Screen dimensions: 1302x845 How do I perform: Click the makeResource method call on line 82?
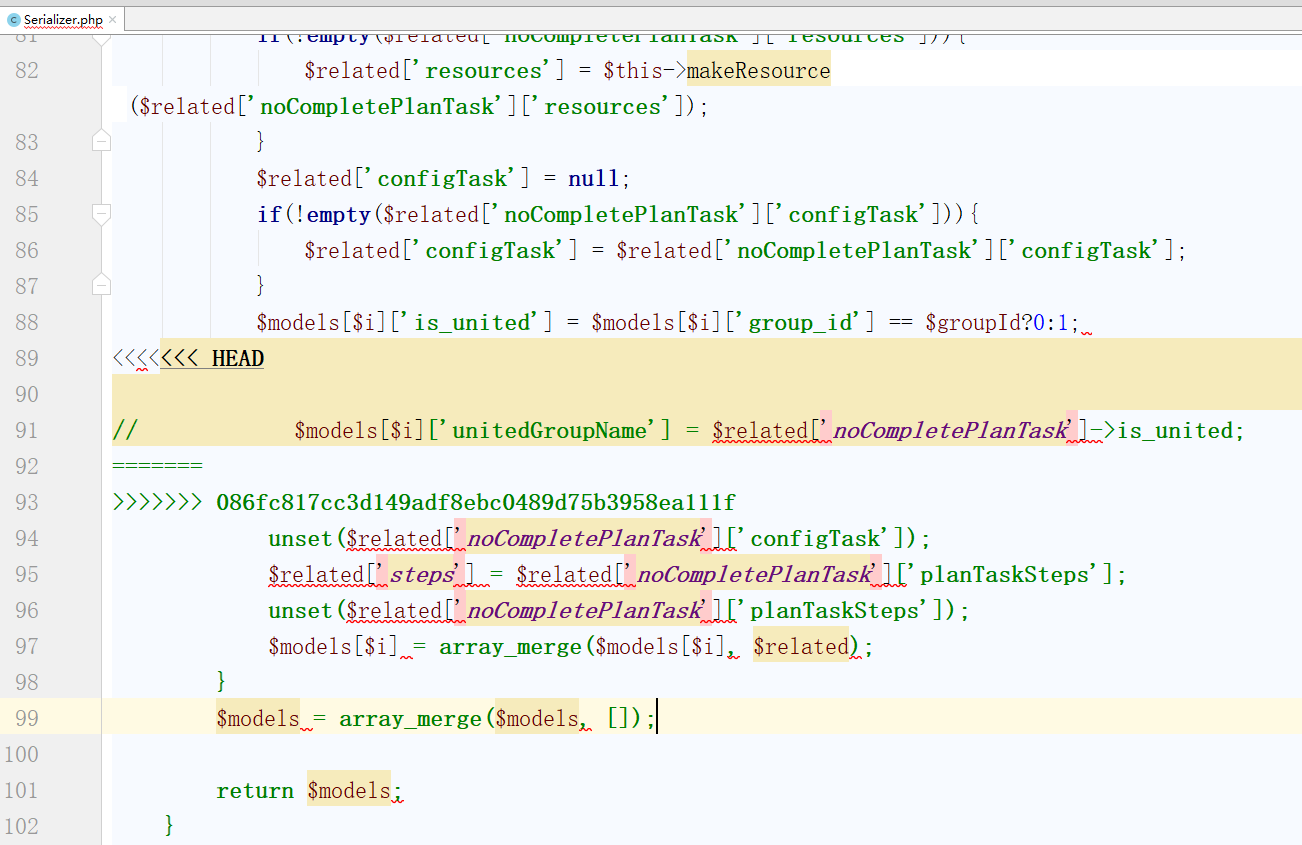click(x=758, y=71)
